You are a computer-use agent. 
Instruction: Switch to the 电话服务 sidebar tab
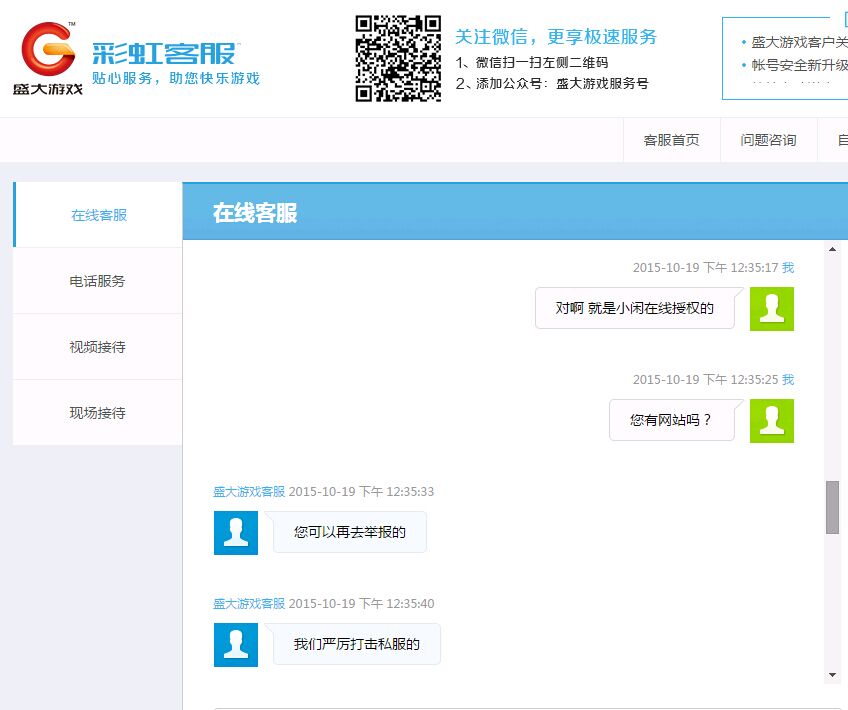click(98, 281)
